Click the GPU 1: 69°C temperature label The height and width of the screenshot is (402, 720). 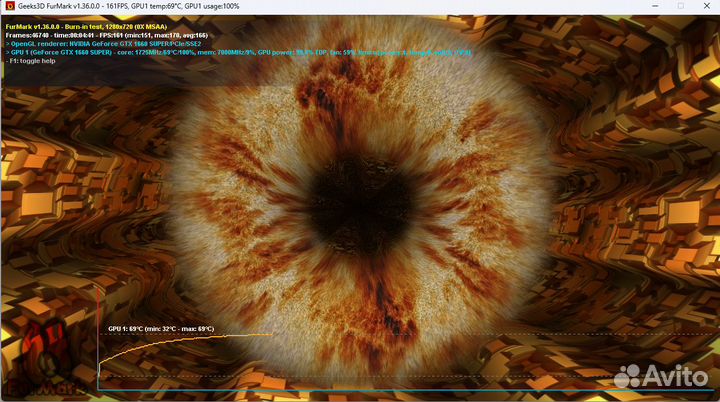160,328
